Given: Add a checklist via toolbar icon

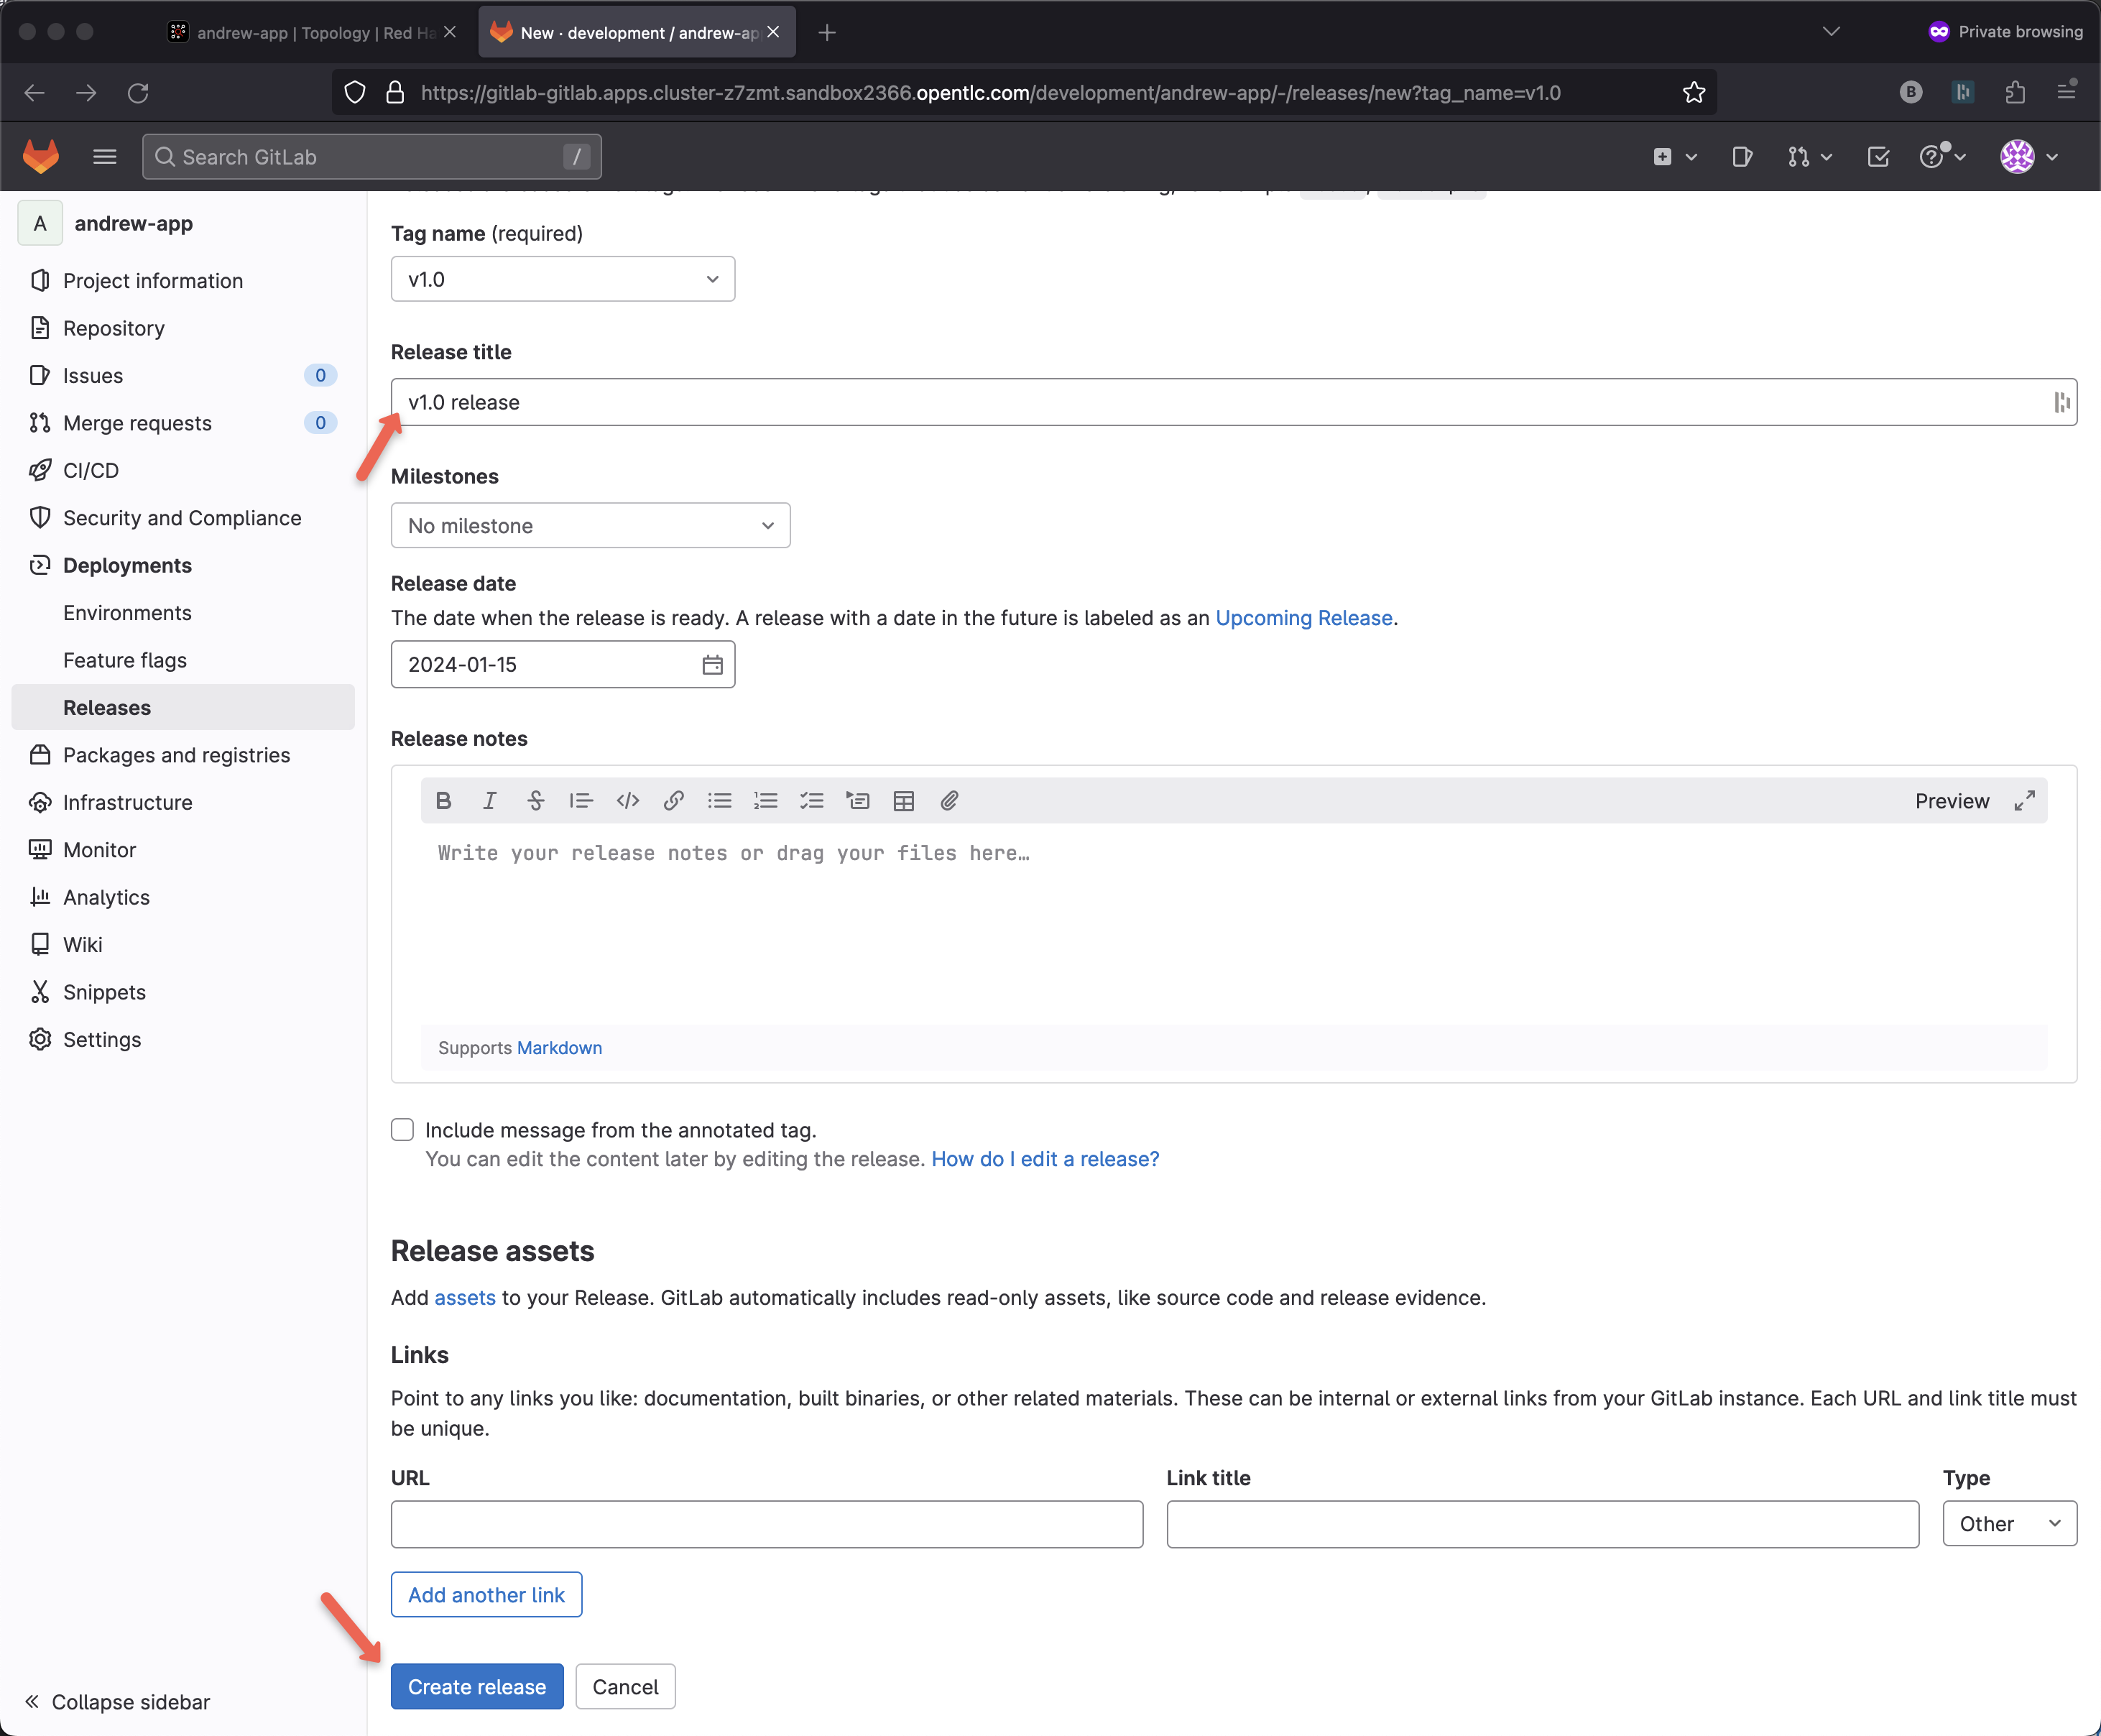Looking at the screenshot, I should tap(812, 801).
